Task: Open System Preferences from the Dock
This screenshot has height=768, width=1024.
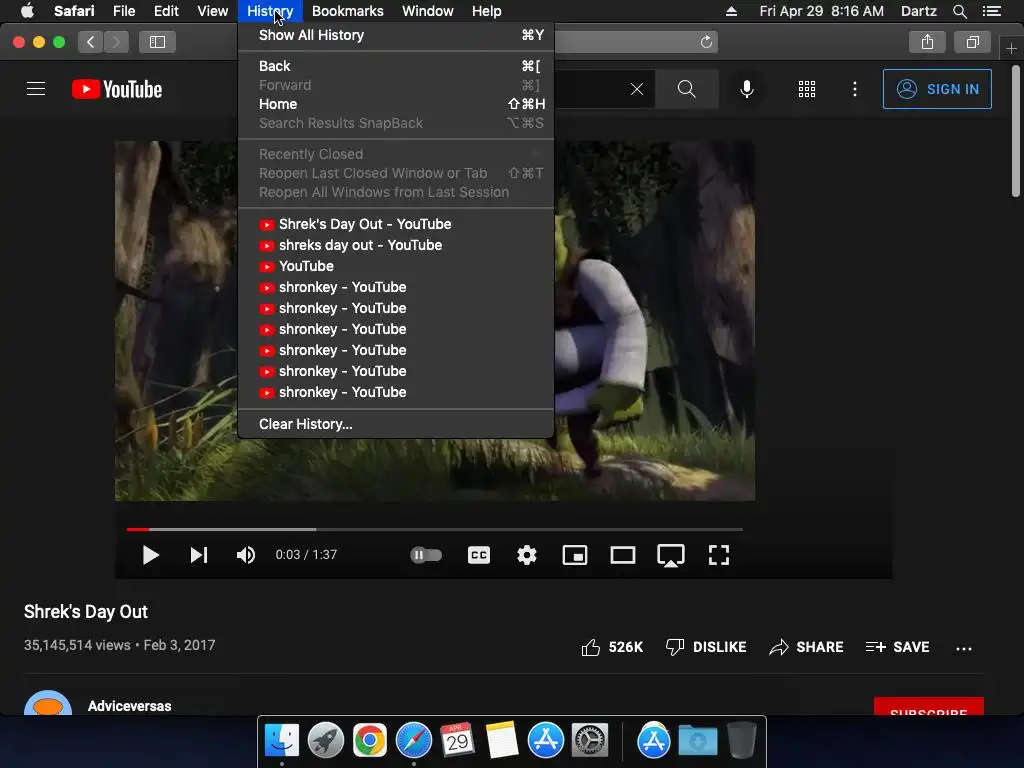Action: tap(590, 740)
